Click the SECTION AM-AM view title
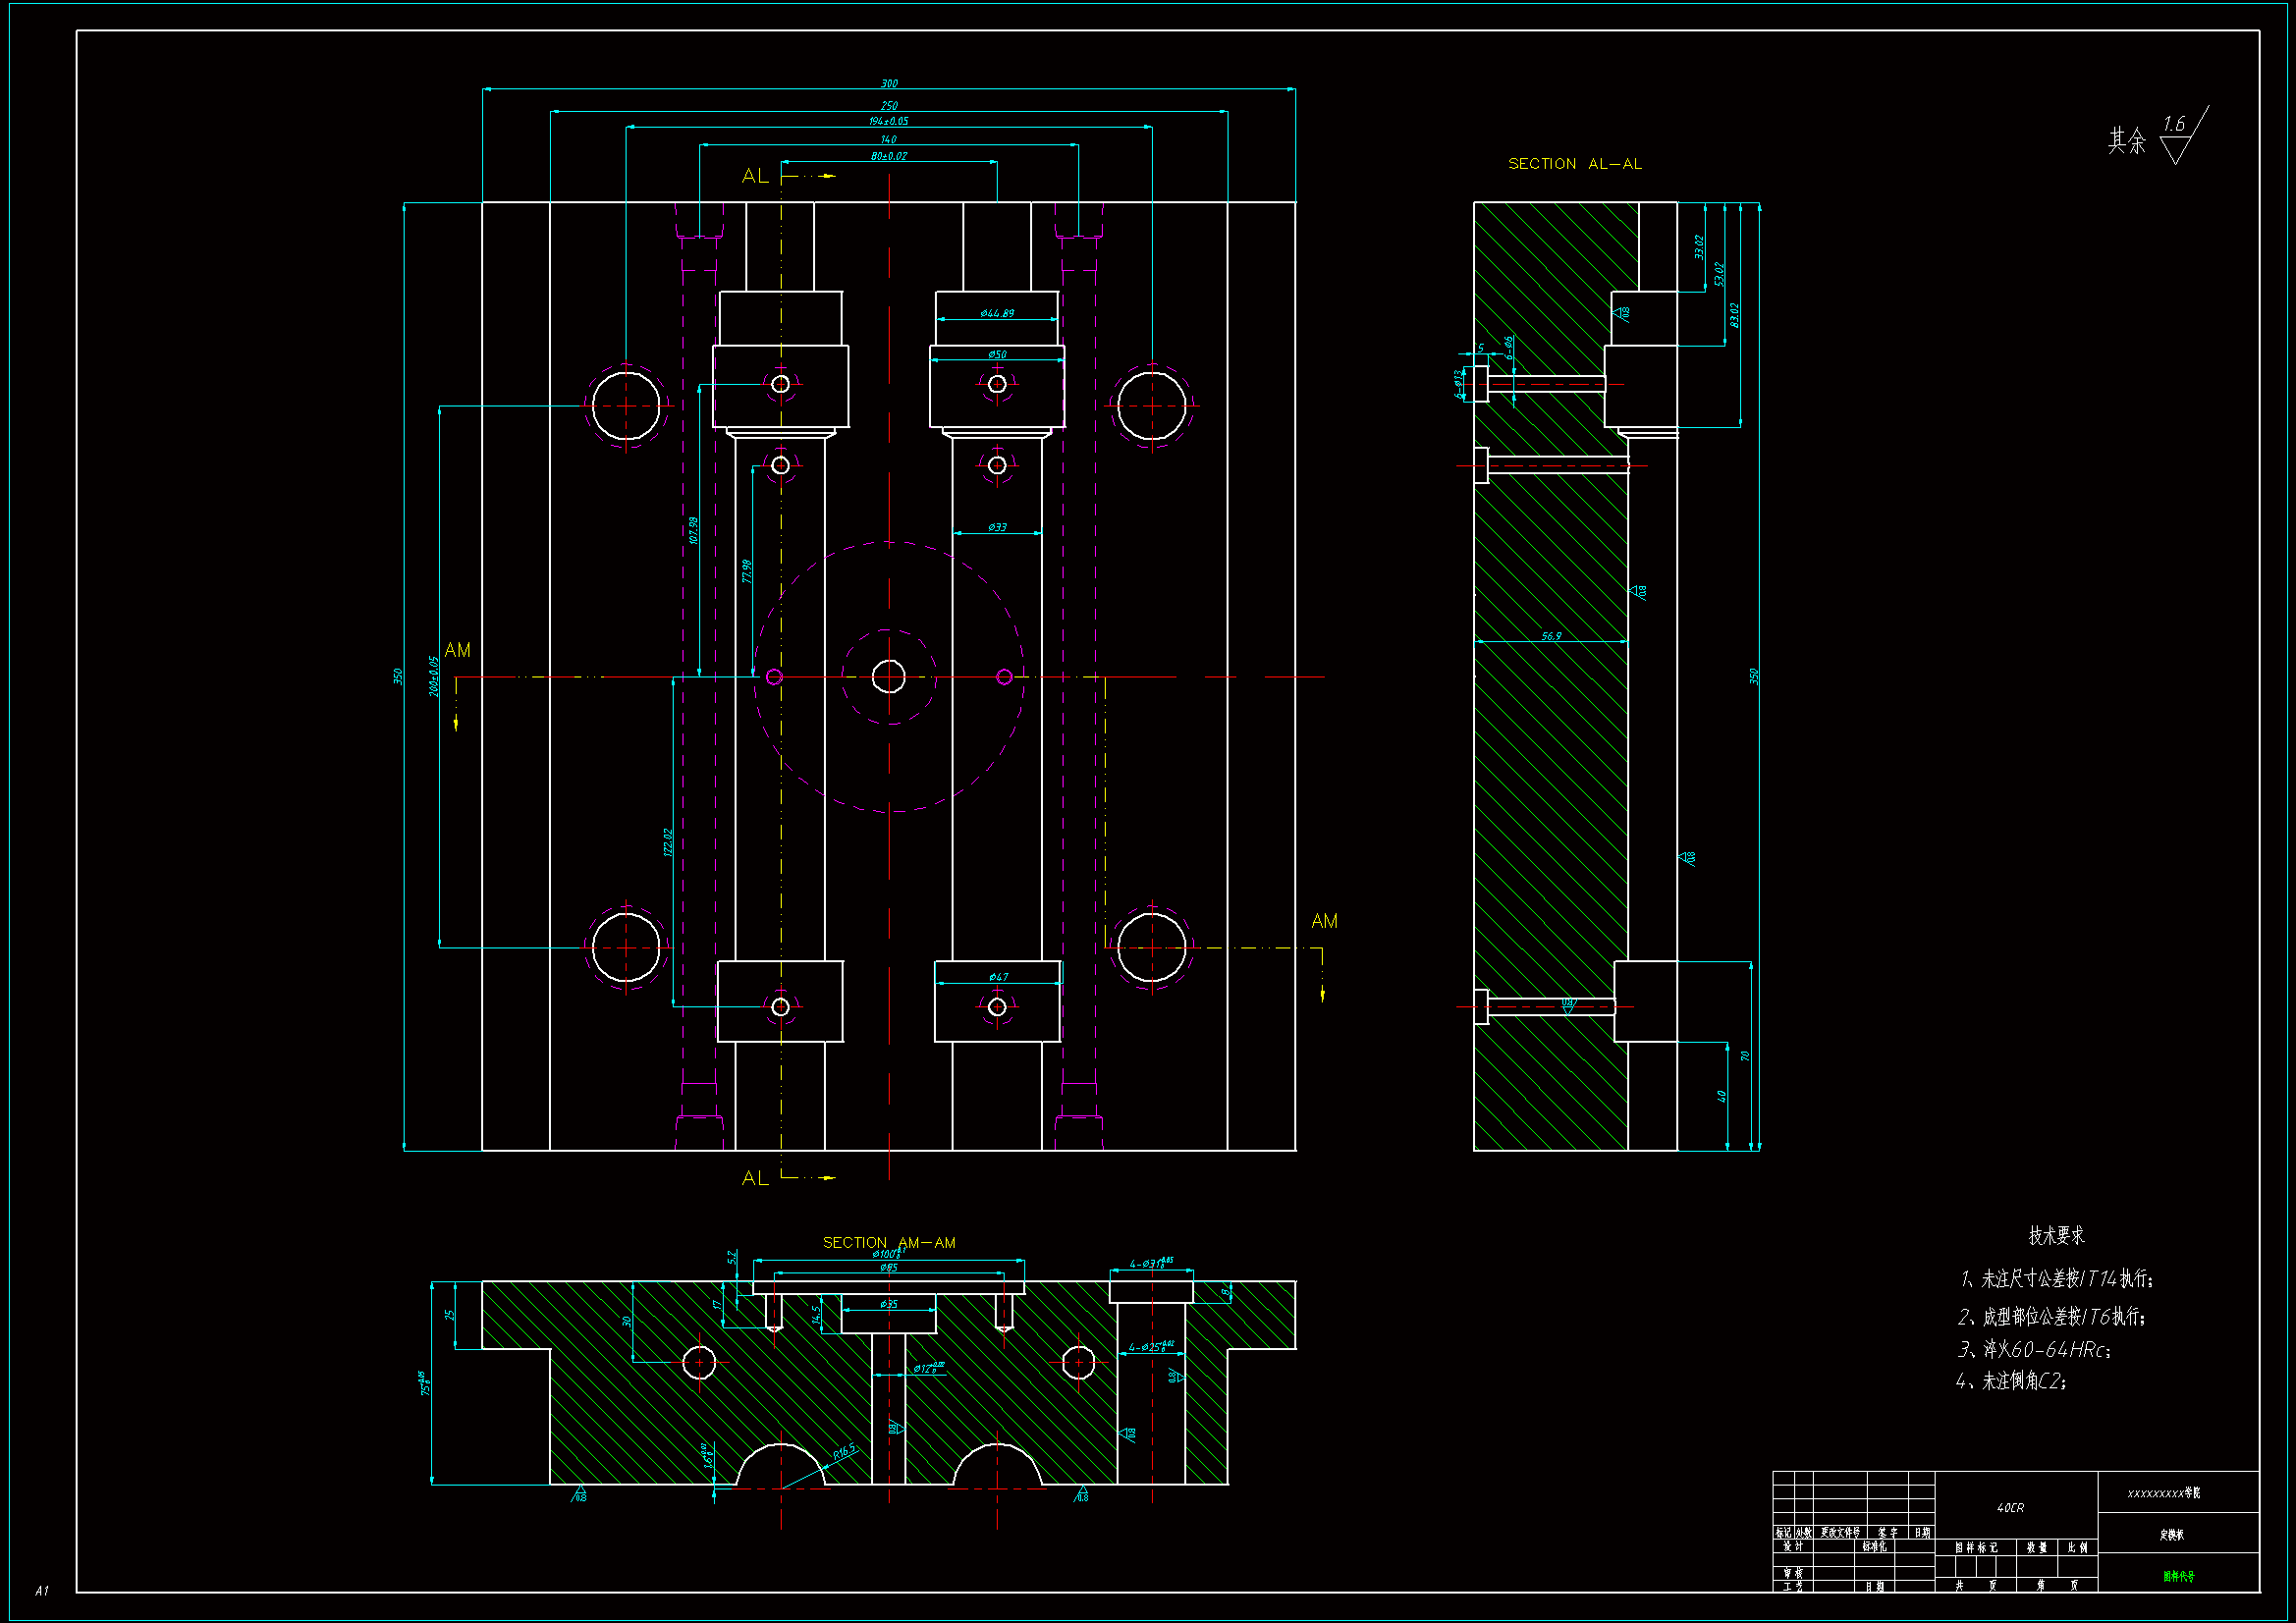Screen dimensions: 2296x1623 click(888, 1242)
